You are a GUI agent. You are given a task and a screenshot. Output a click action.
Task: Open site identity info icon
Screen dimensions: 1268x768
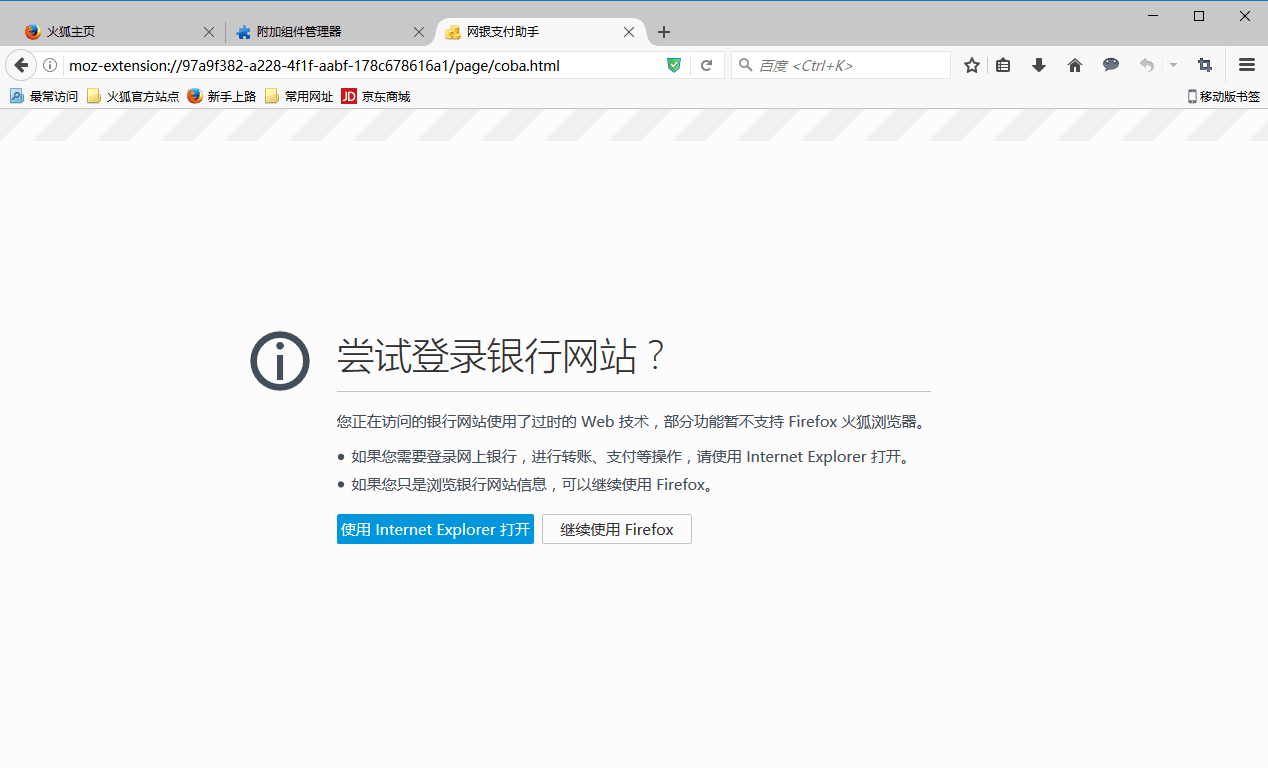[x=50, y=65]
